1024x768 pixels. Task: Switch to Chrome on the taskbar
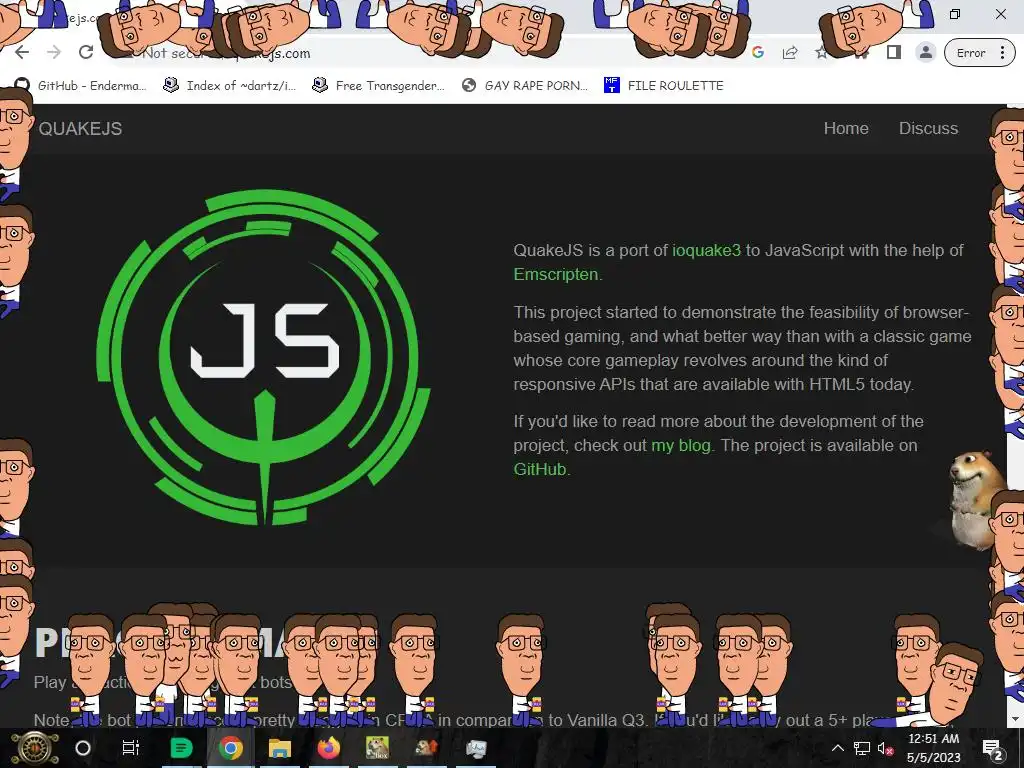pos(230,748)
